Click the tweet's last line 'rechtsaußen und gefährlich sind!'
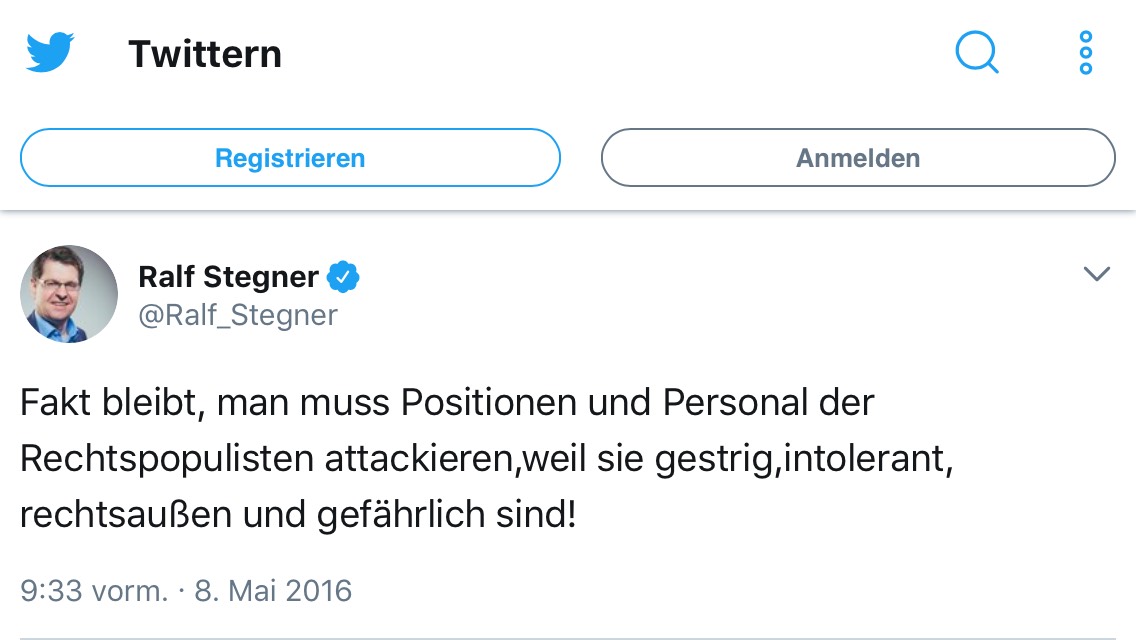Screen dimensions: 1136x640 pyautogui.click(x=298, y=516)
